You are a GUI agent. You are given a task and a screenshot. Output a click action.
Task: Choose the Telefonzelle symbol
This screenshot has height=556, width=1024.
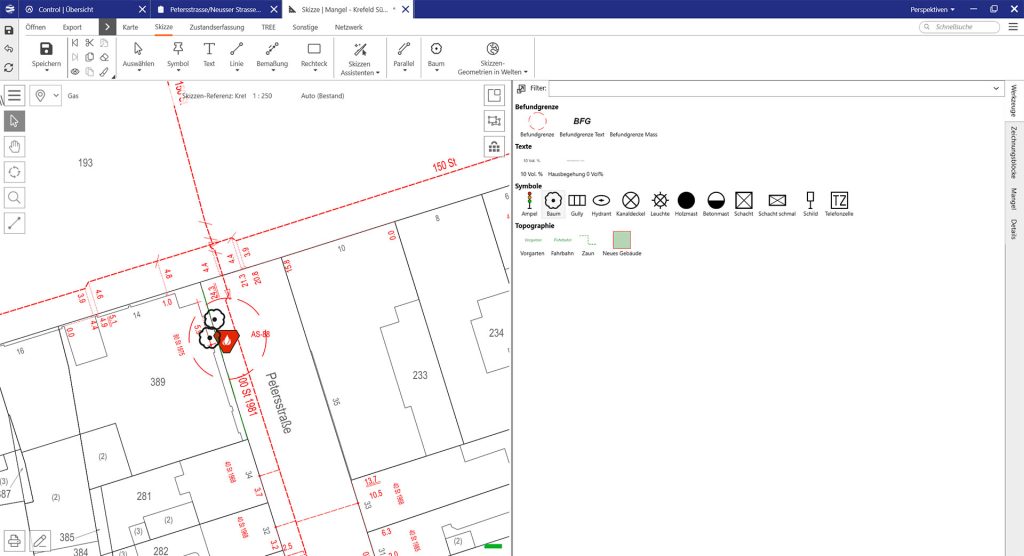click(x=840, y=201)
